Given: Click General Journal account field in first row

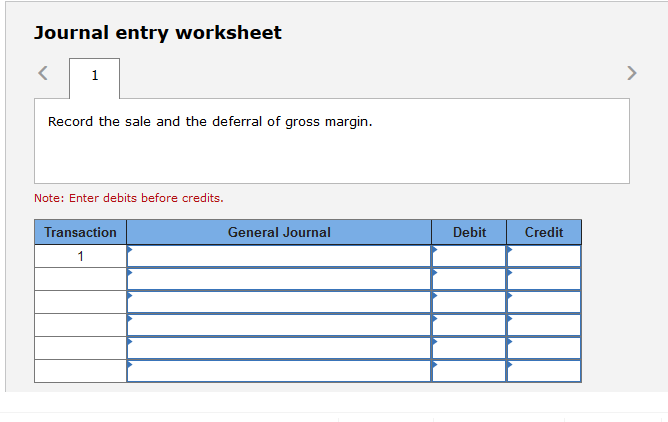Looking at the screenshot, I should 279,256.
